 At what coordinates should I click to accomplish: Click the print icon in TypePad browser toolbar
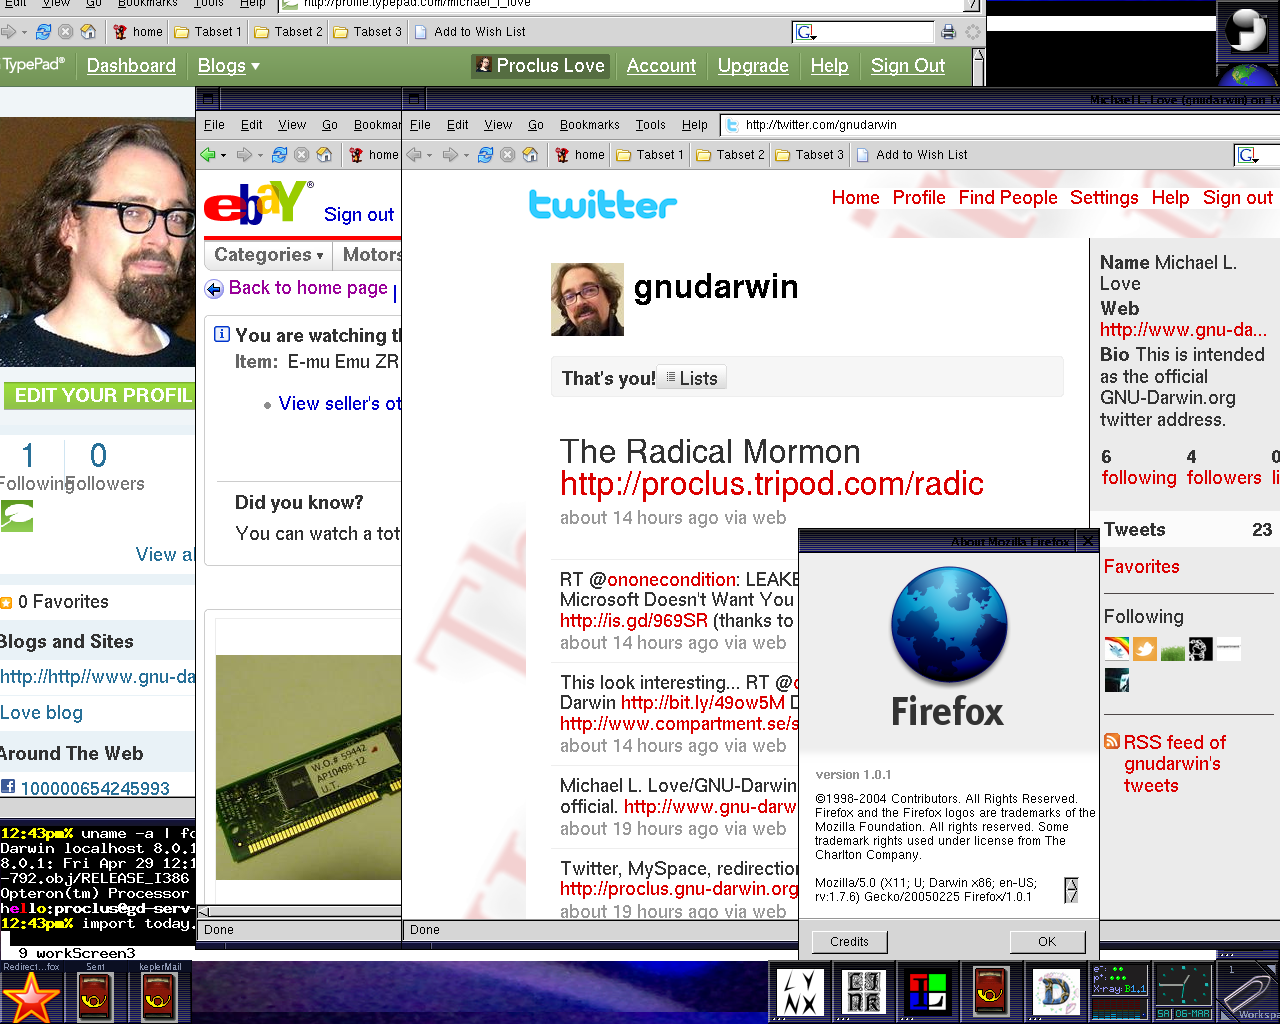(948, 32)
